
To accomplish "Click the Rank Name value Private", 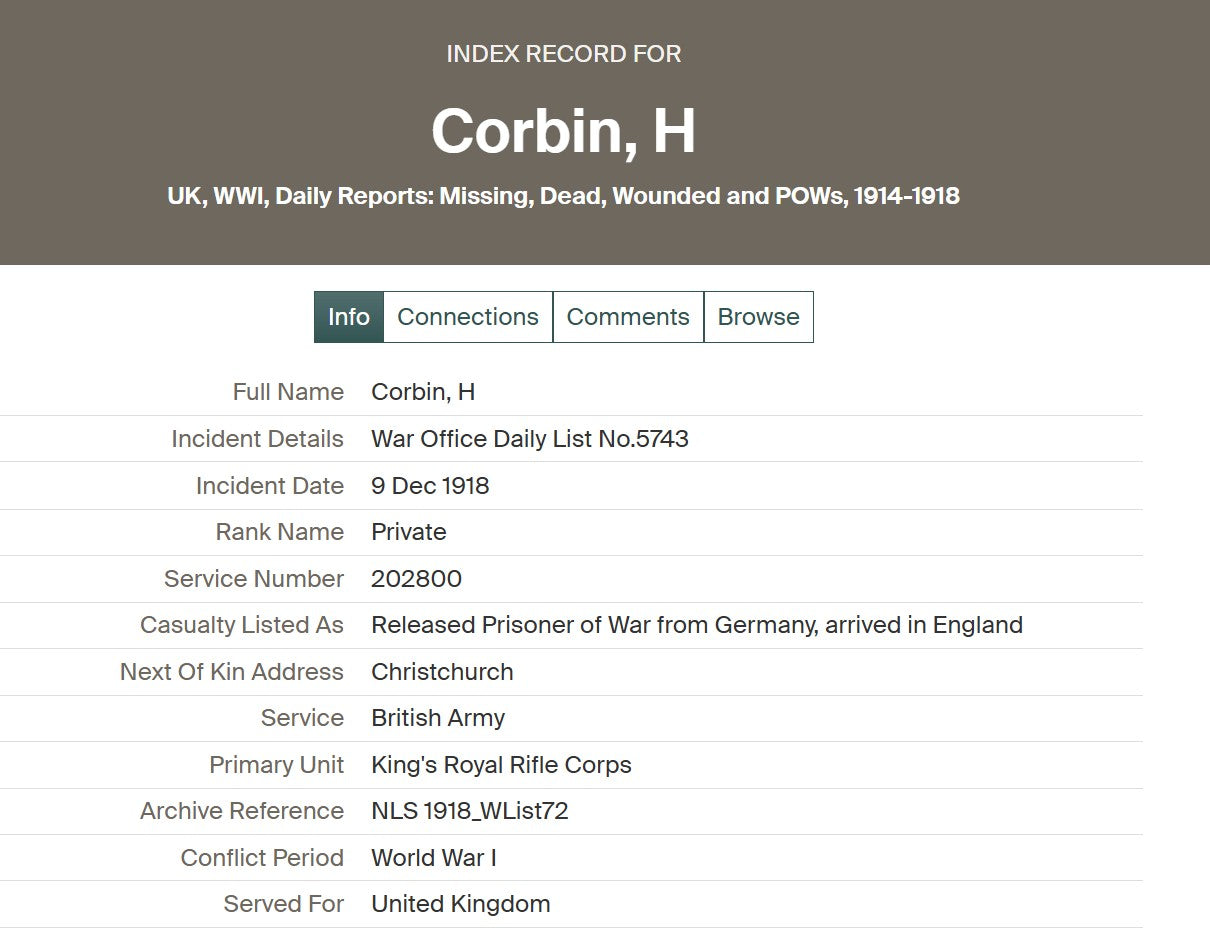I will tap(409, 532).
